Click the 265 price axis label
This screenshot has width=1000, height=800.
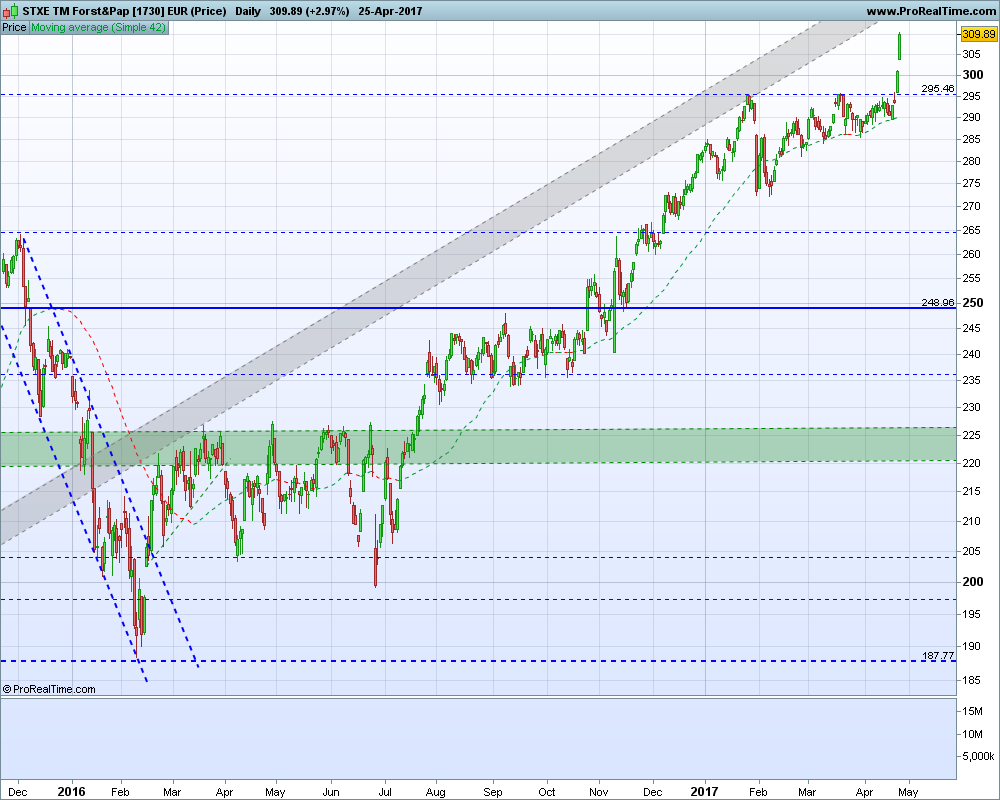(971, 230)
